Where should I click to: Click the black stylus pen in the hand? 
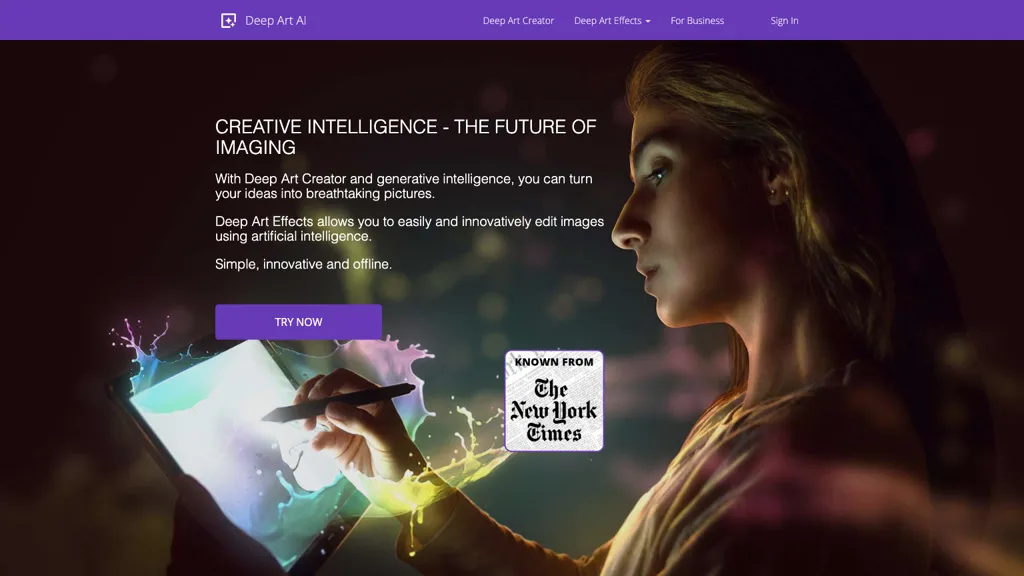338,402
